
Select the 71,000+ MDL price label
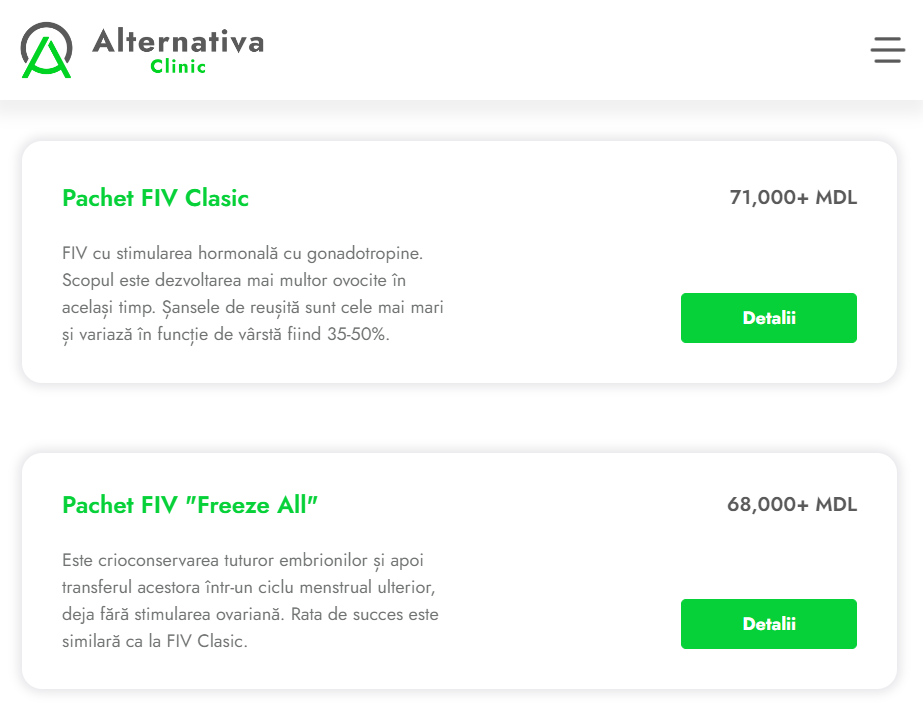point(793,198)
